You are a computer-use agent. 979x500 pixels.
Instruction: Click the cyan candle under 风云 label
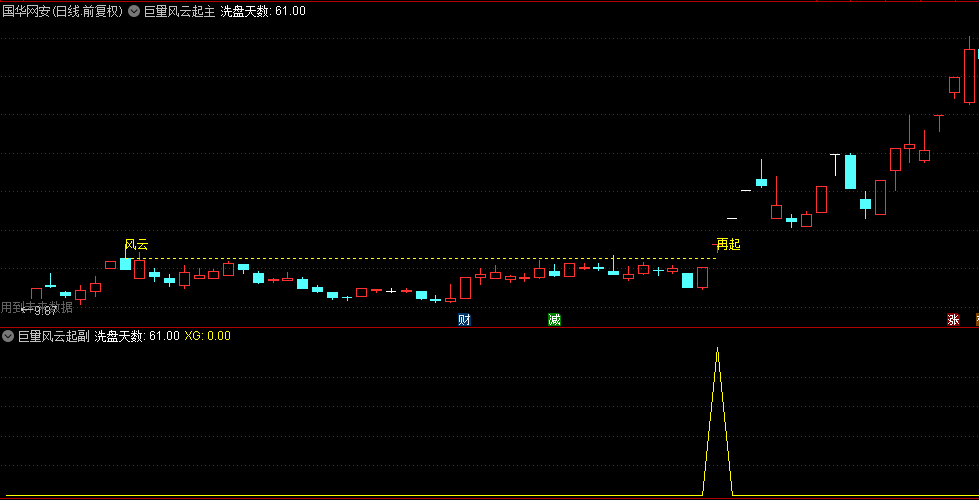(125, 263)
